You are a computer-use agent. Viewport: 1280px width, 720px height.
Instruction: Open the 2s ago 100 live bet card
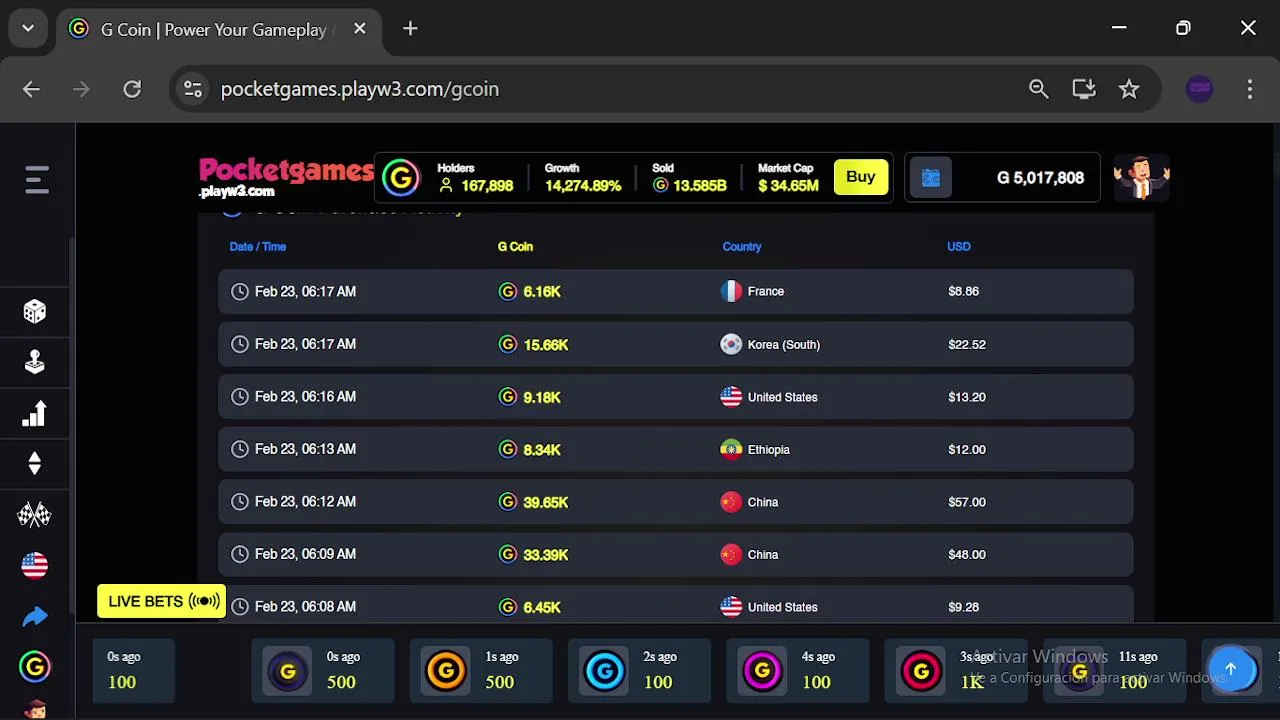[639, 669]
